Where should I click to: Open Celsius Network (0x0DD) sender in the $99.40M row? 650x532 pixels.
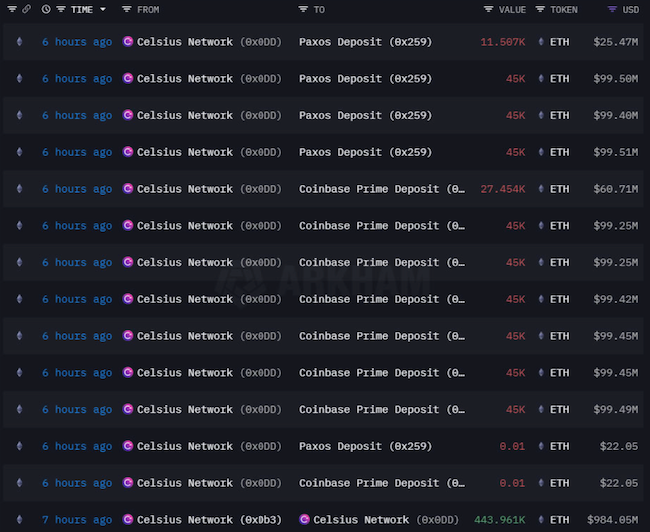(x=209, y=116)
